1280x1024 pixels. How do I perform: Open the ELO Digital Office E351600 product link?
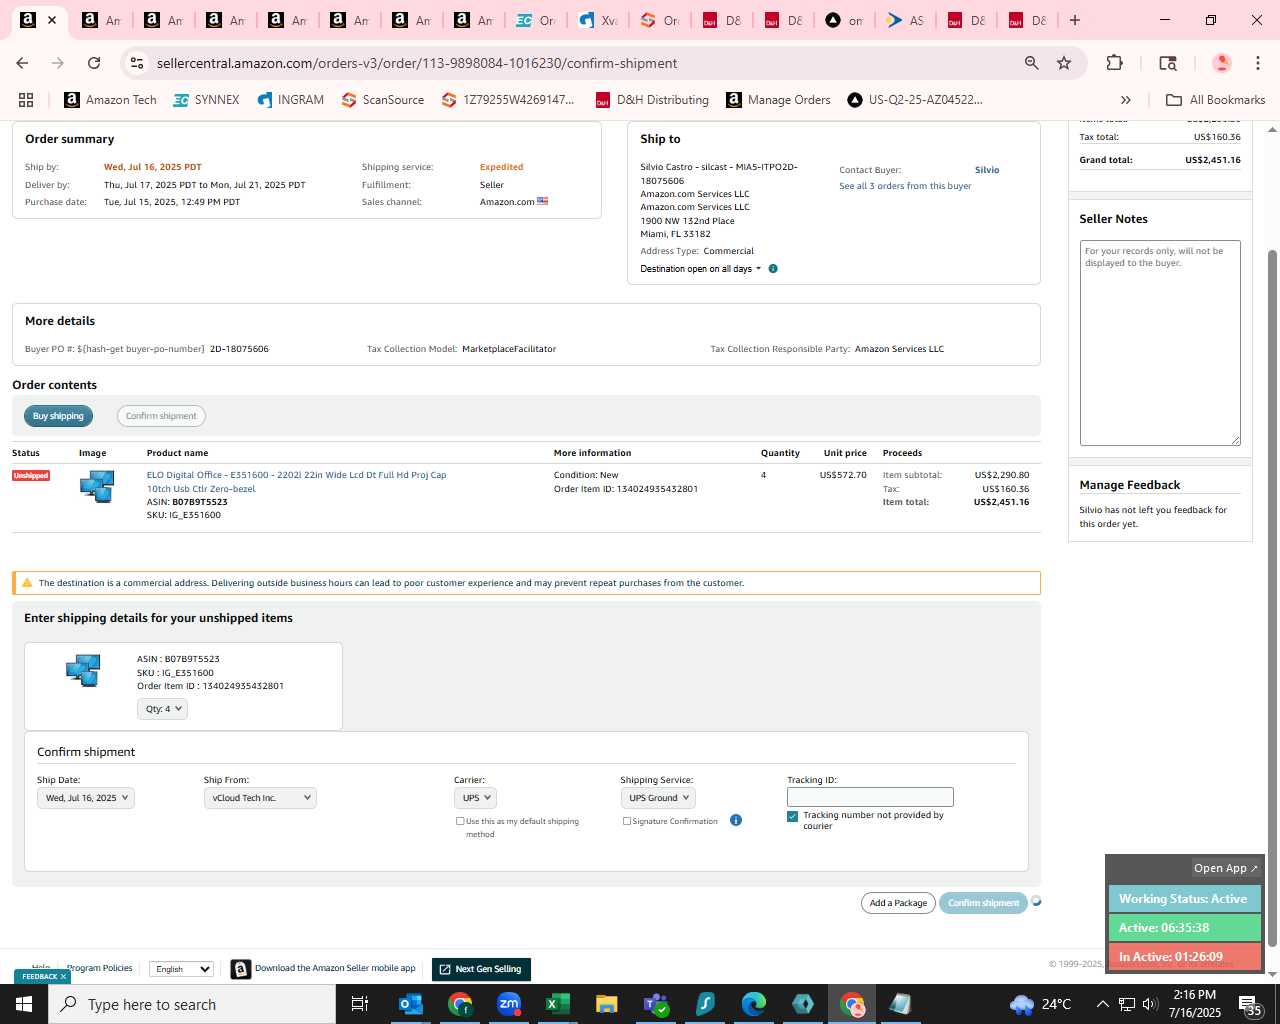pyautogui.click(x=296, y=482)
